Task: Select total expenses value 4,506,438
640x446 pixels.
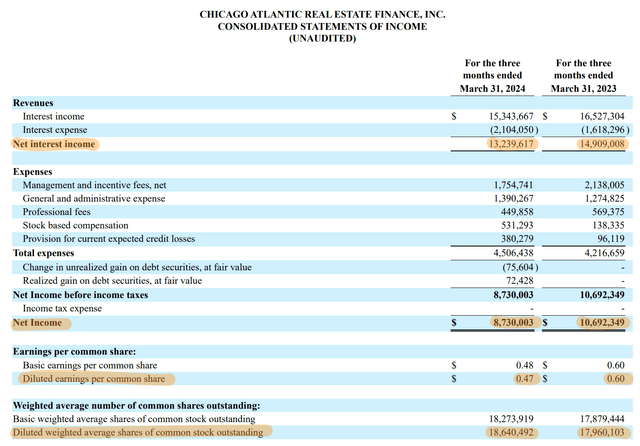Action: 513,253
